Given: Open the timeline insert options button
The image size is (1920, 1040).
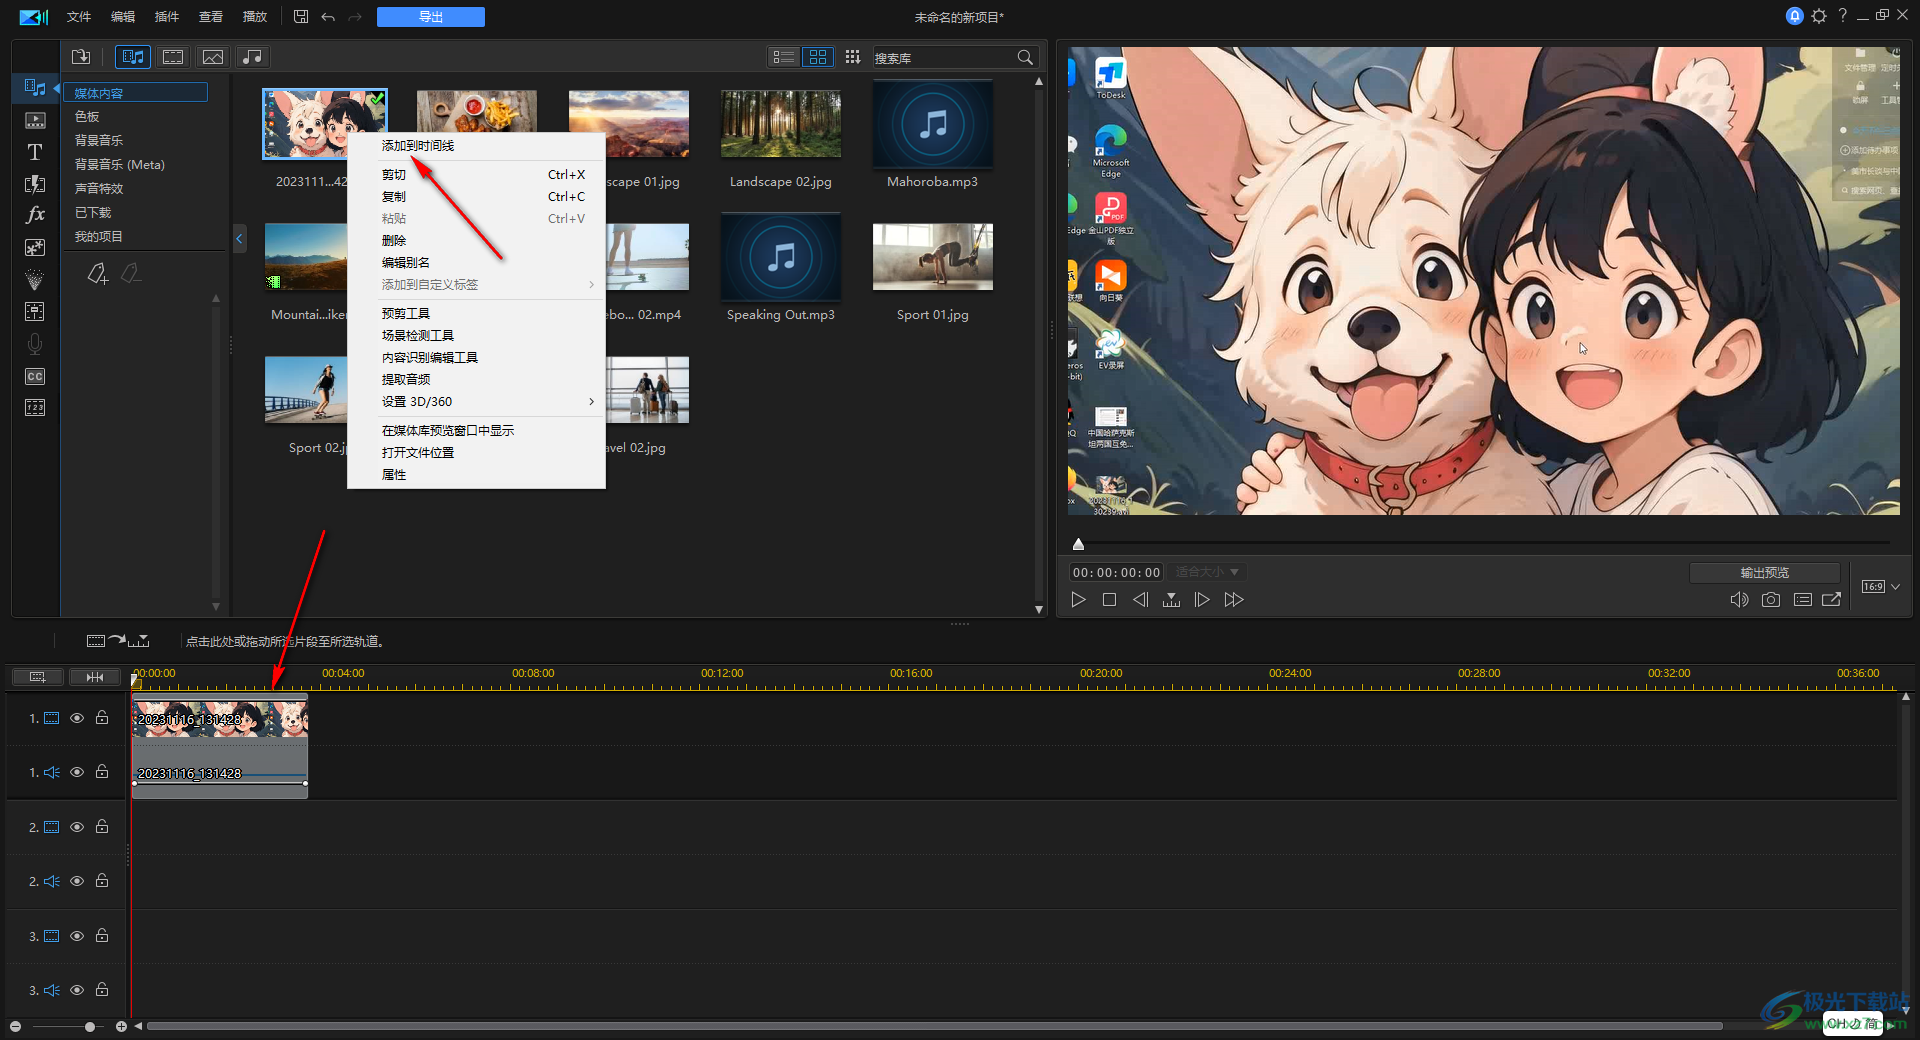Looking at the screenshot, I should coord(118,641).
